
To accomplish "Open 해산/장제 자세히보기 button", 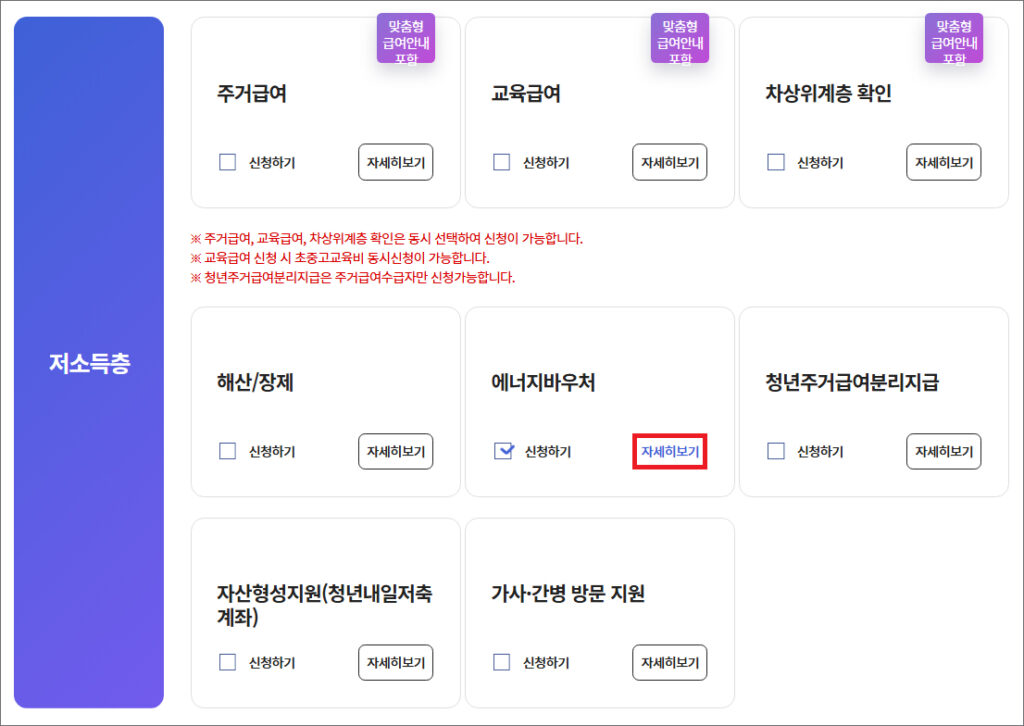I will click(x=395, y=451).
